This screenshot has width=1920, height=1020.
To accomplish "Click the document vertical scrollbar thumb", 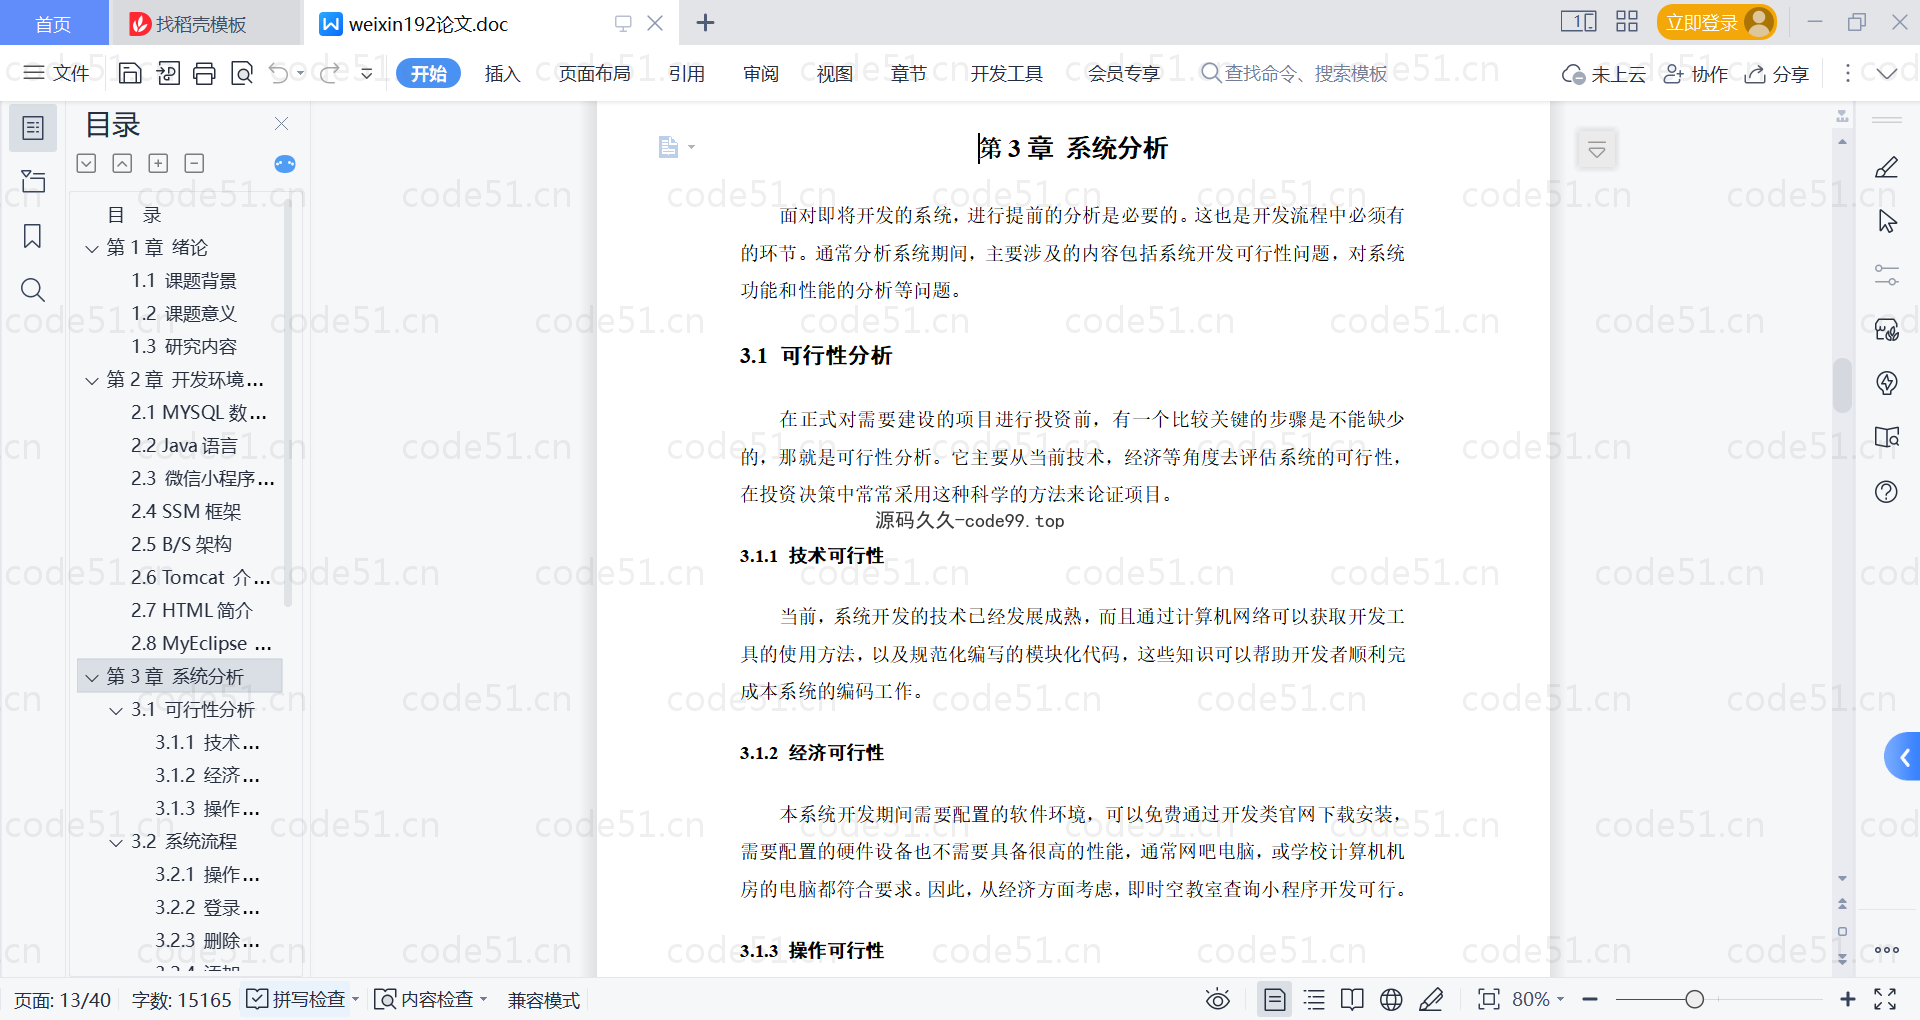I will point(1842,385).
